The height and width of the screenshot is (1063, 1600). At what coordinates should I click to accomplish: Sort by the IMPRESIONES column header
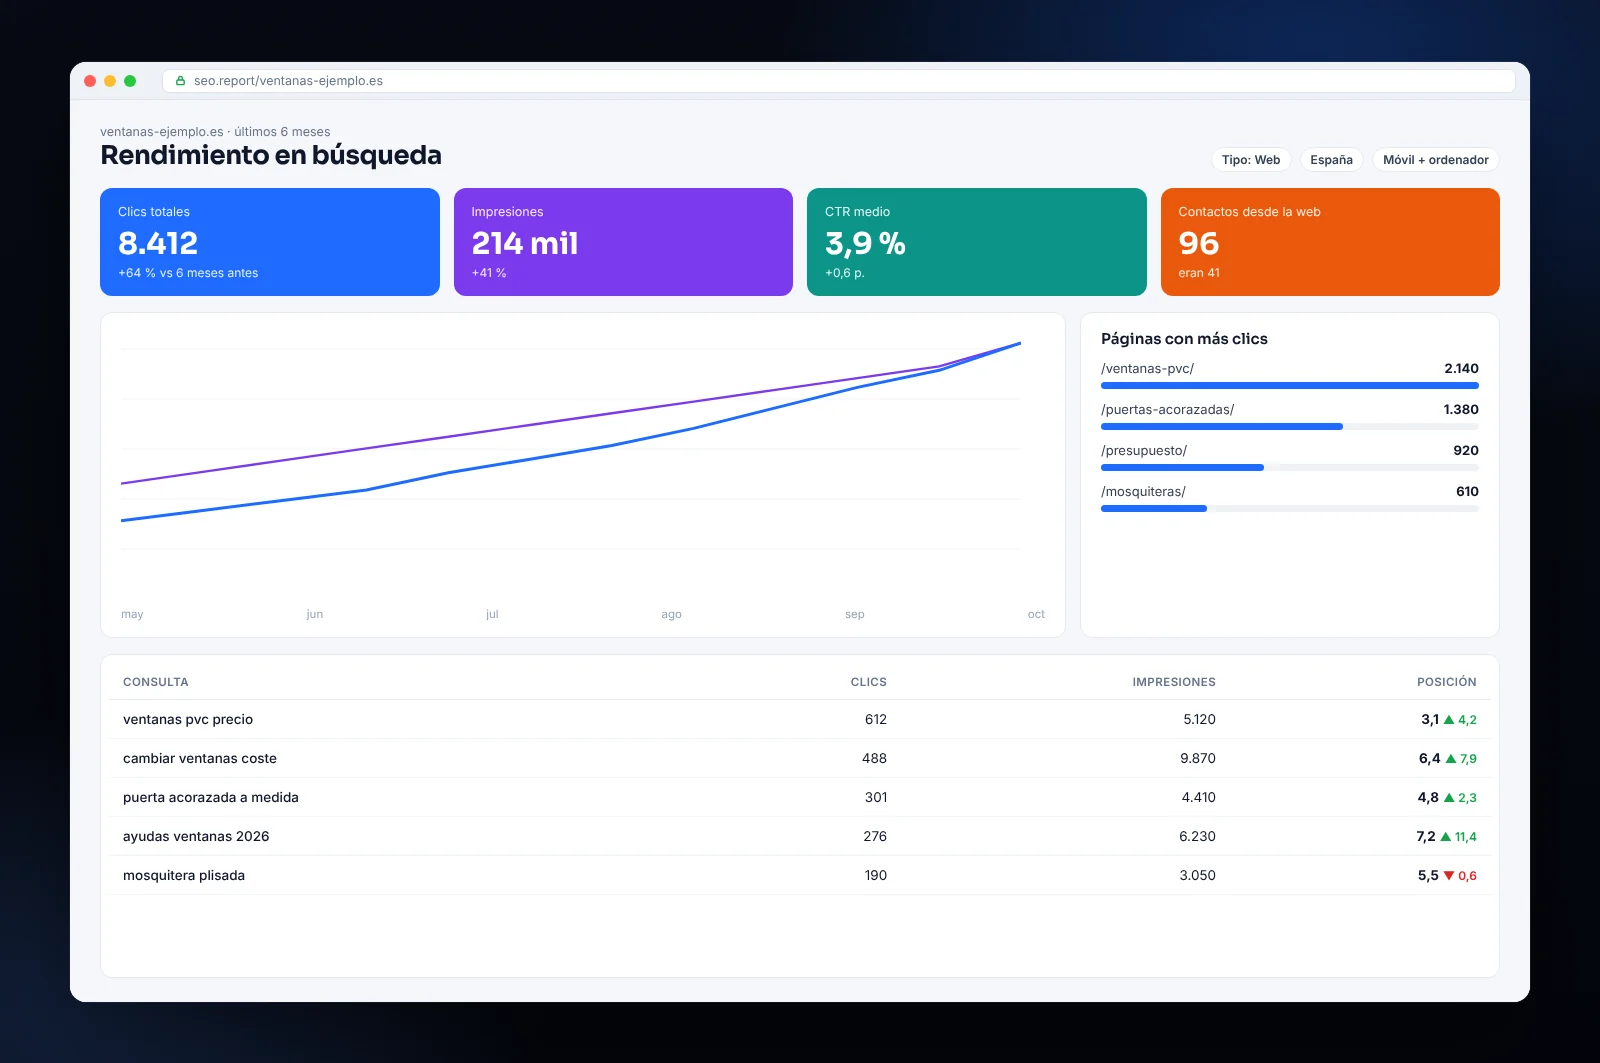tap(1174, 682)
